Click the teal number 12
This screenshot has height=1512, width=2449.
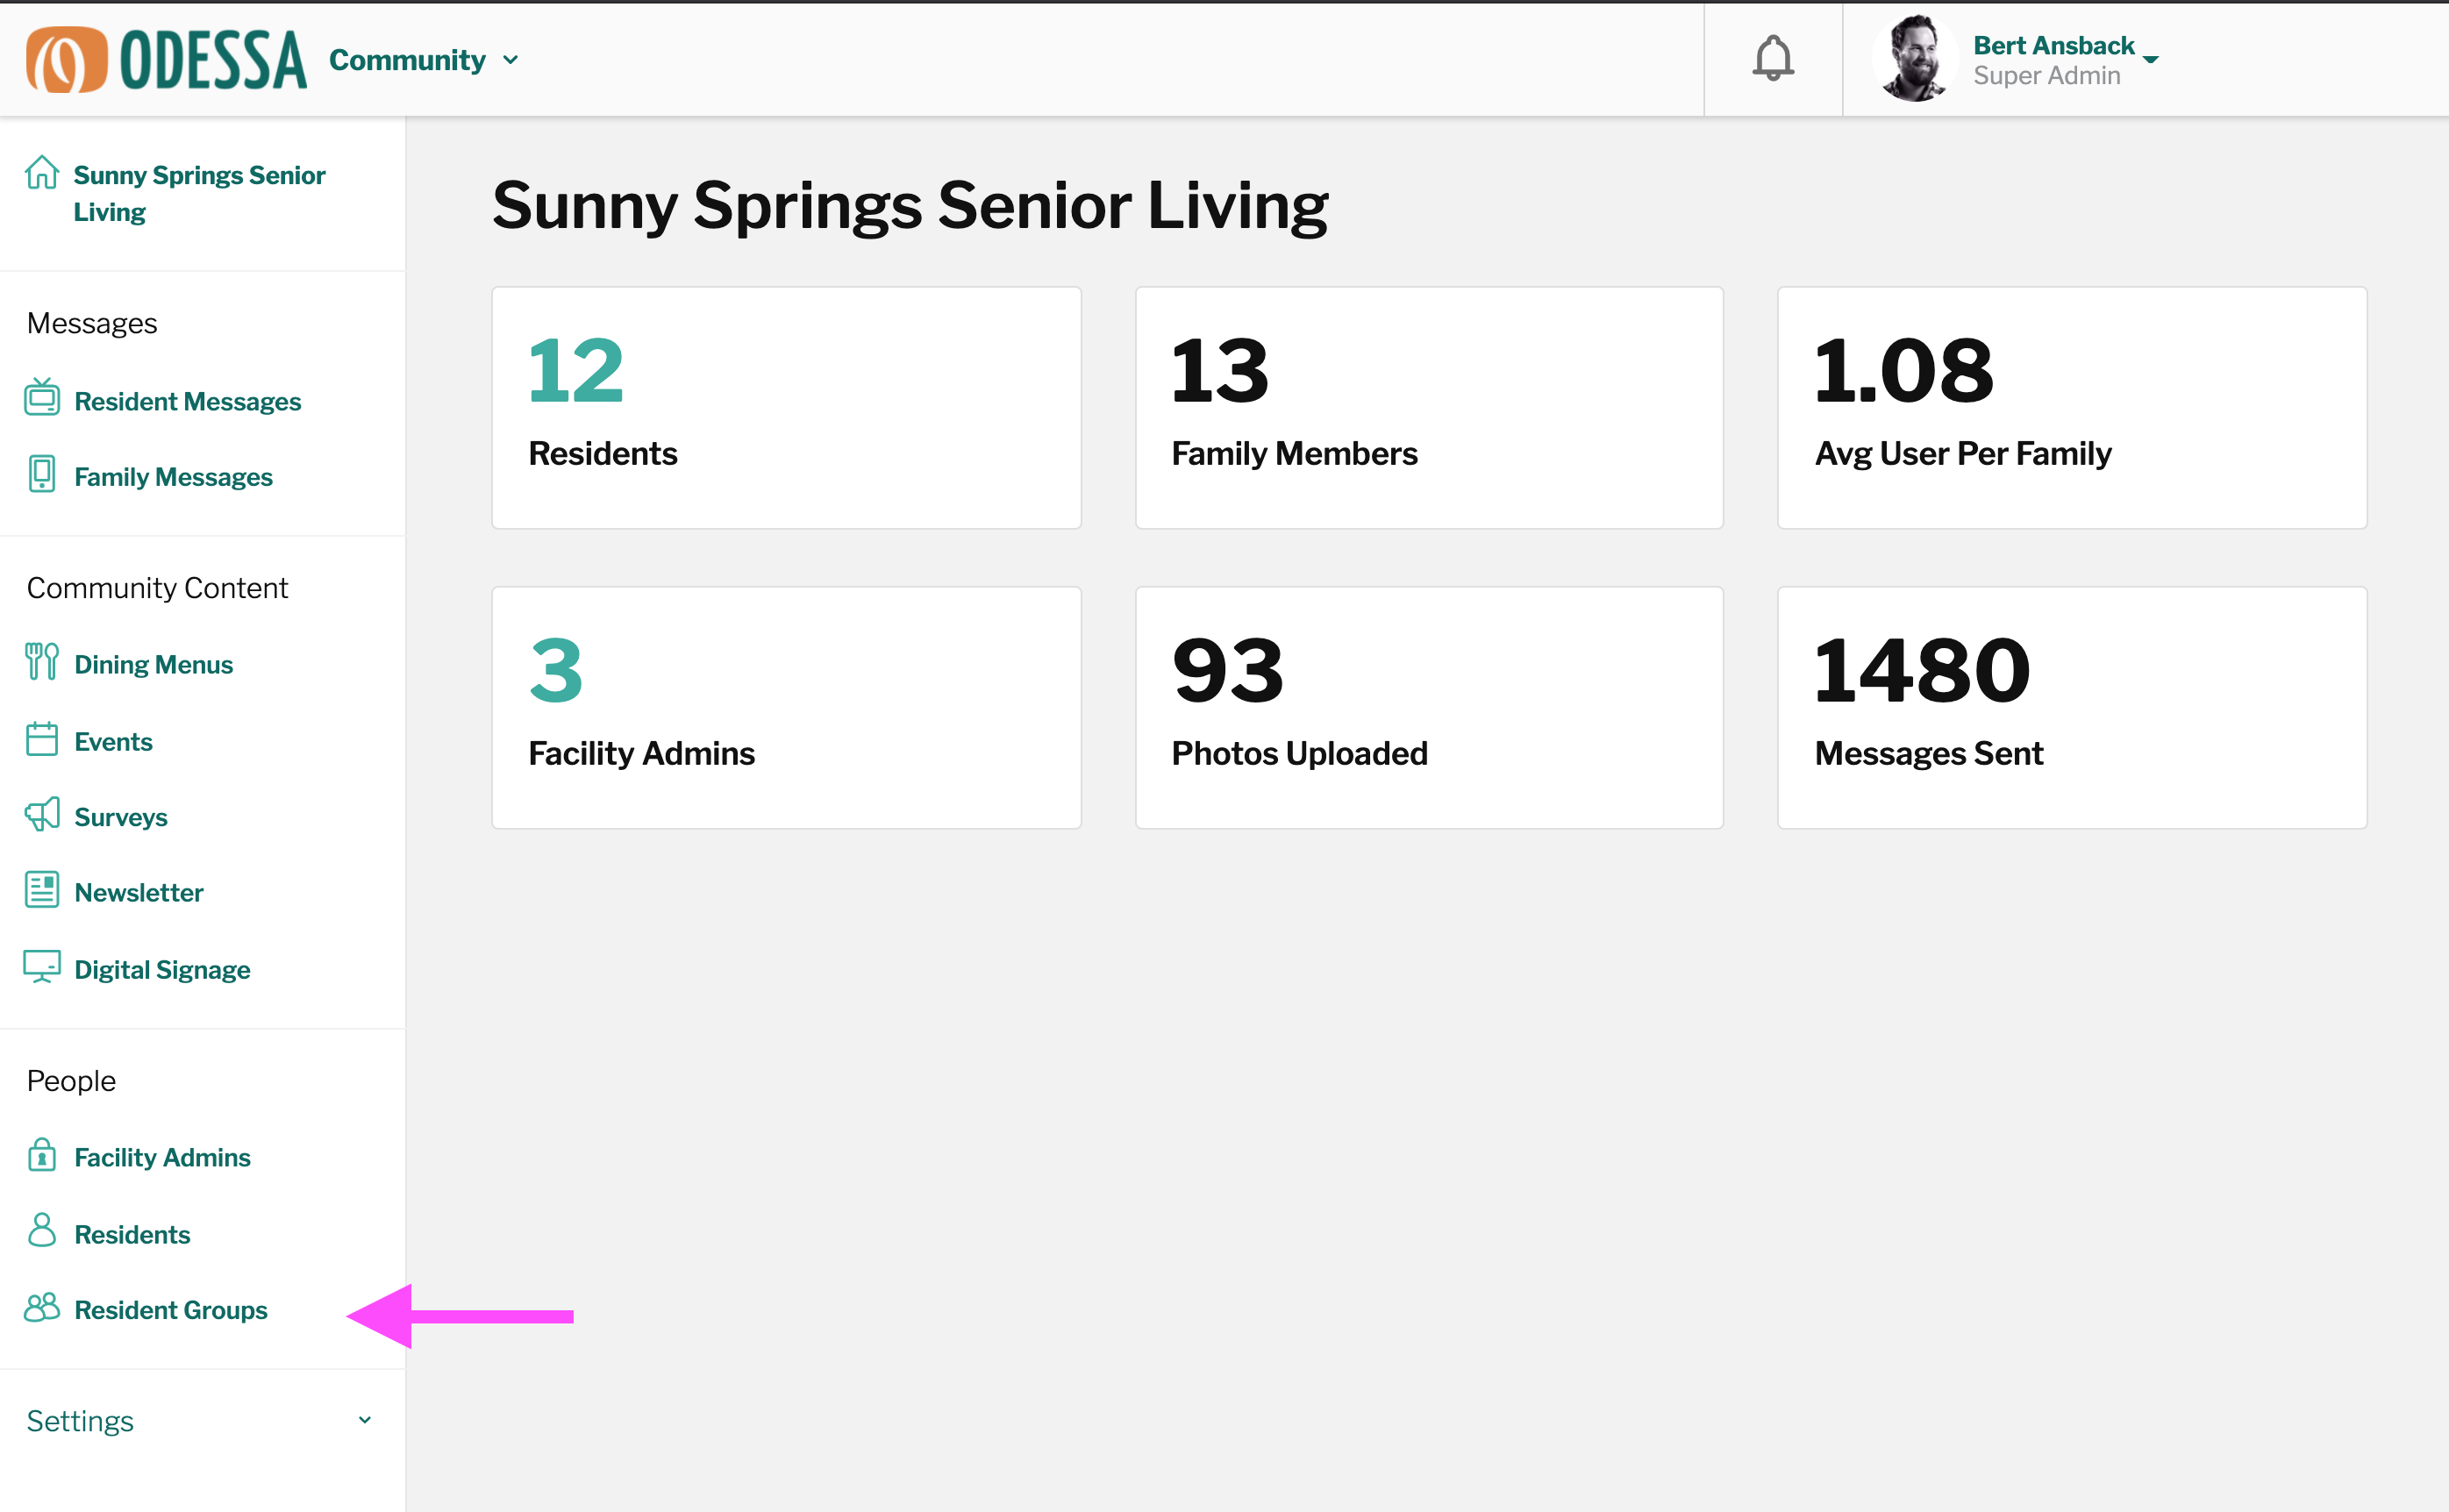coord(576,371)
